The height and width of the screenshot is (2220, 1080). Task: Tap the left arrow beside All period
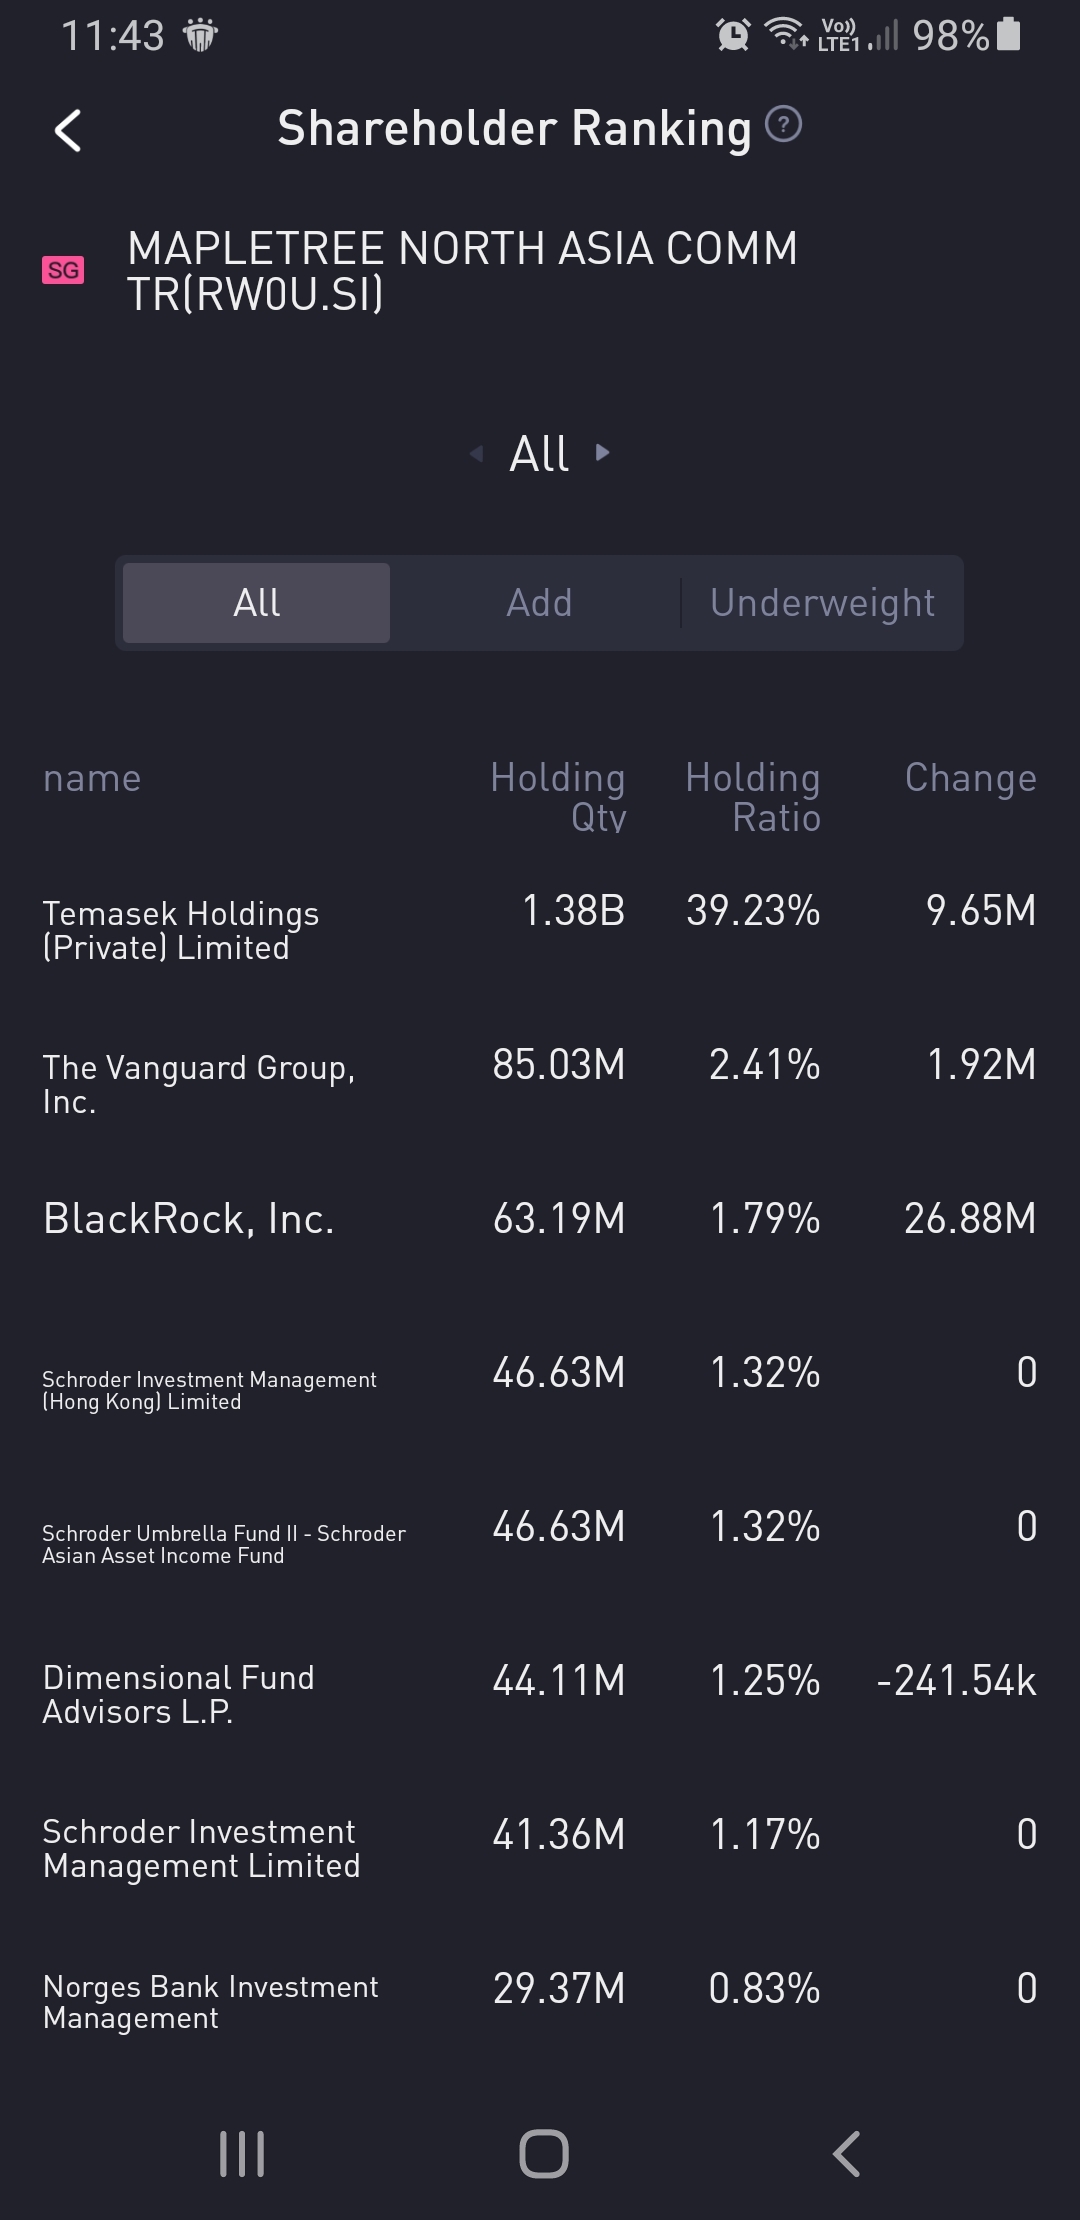point(476,454)
